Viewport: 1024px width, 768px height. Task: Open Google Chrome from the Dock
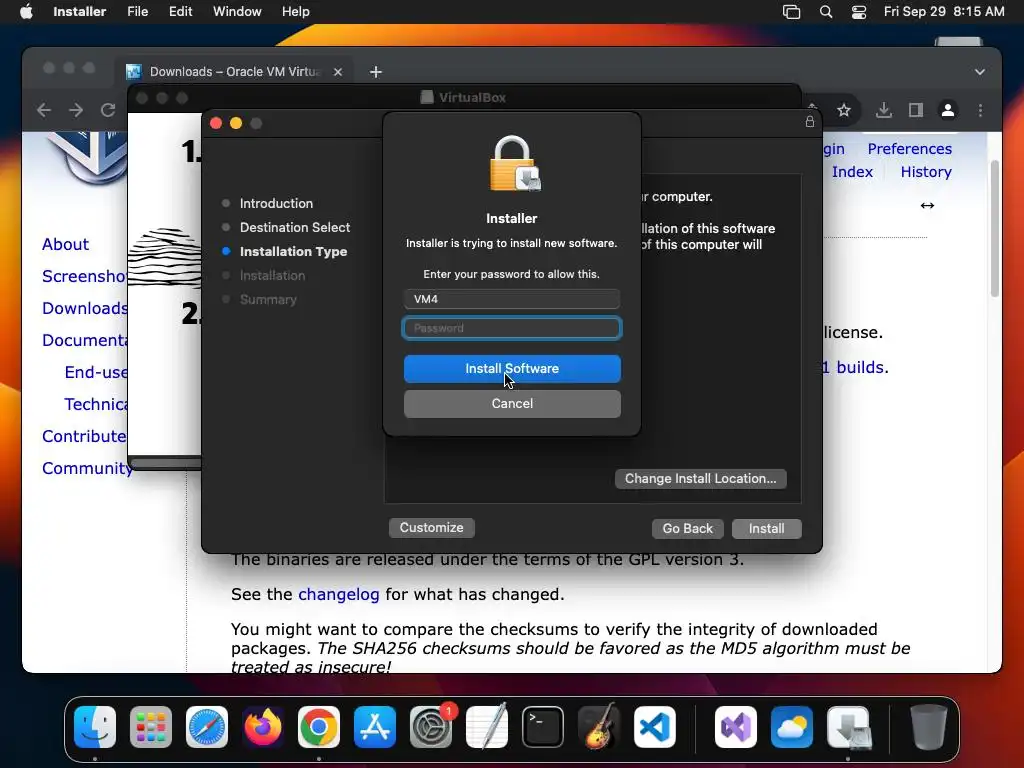point(319,727)
